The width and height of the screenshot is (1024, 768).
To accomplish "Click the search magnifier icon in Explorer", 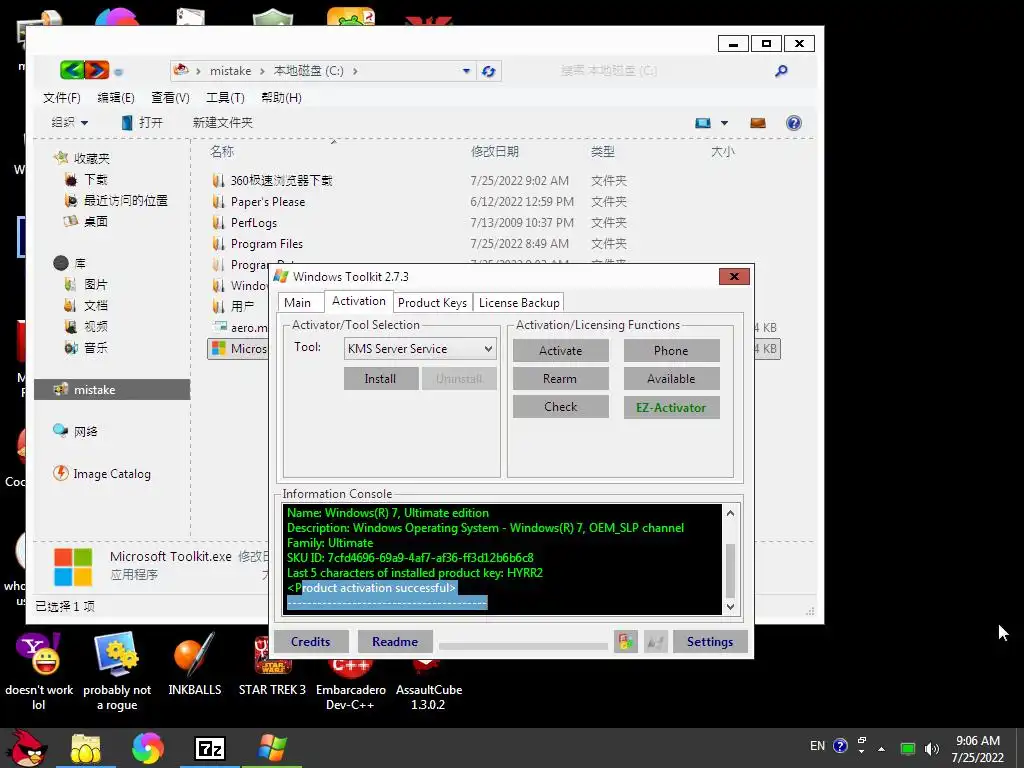I will click(781, 71).
